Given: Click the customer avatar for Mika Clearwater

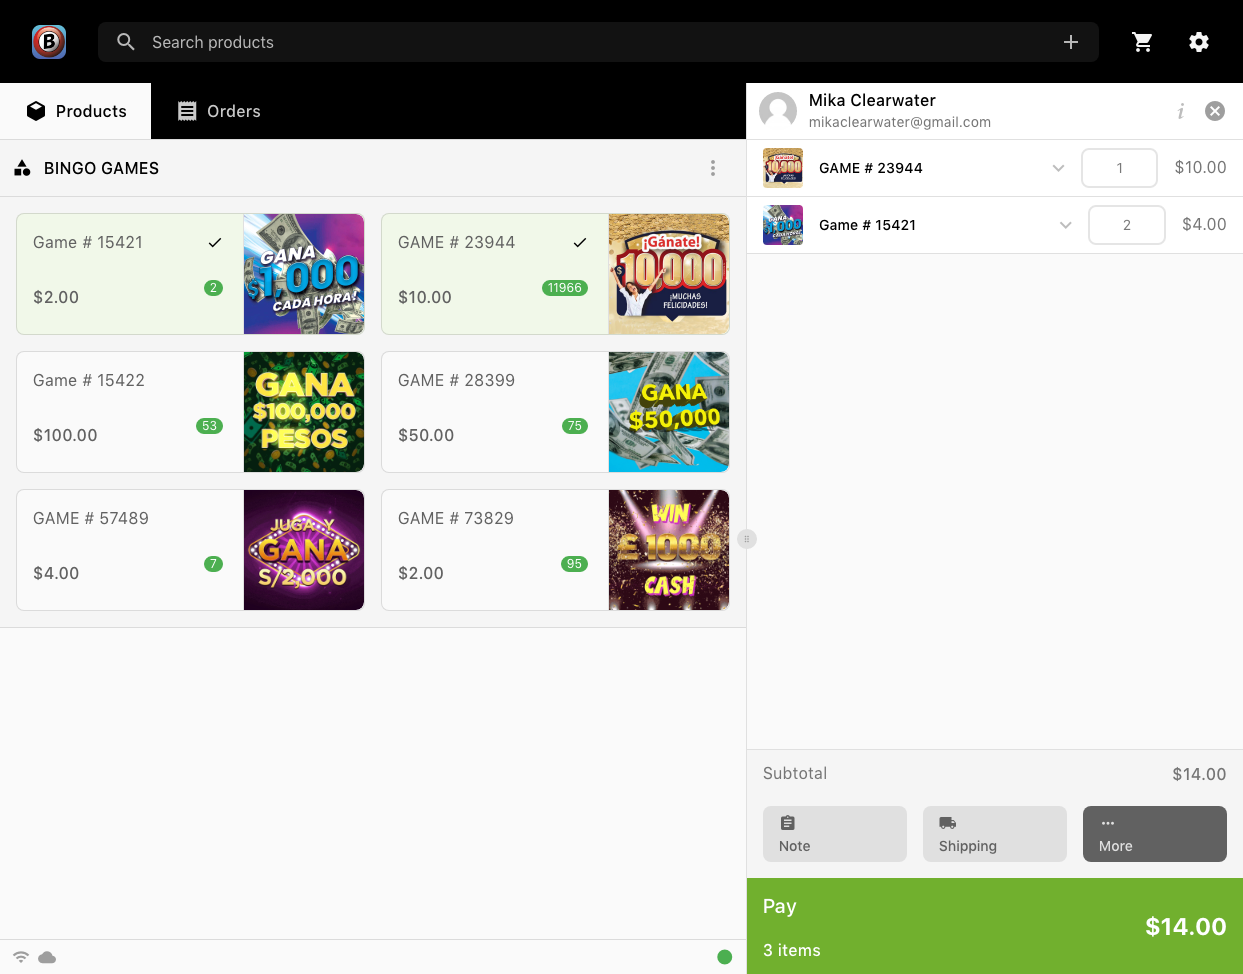Looking at the screenshot, I should tap(778, 110).
